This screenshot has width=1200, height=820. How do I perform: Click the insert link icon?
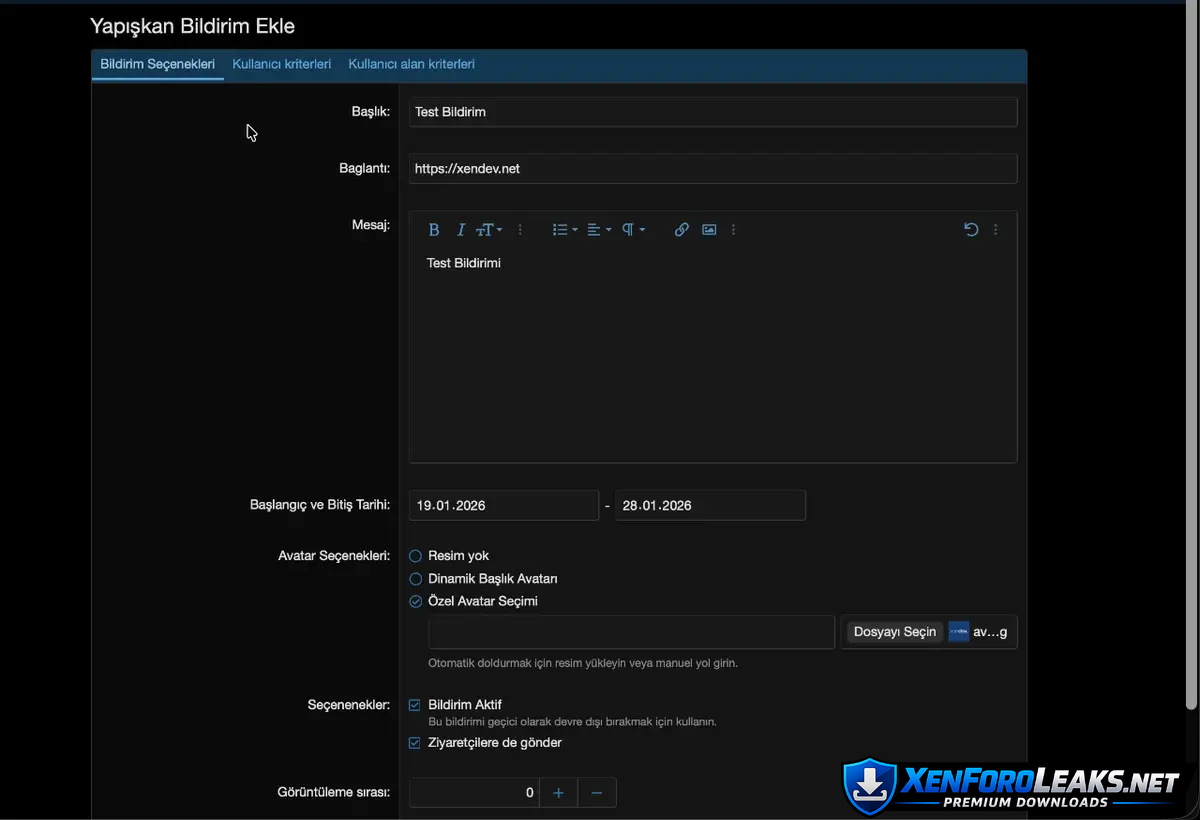click(x=681, y=230)
